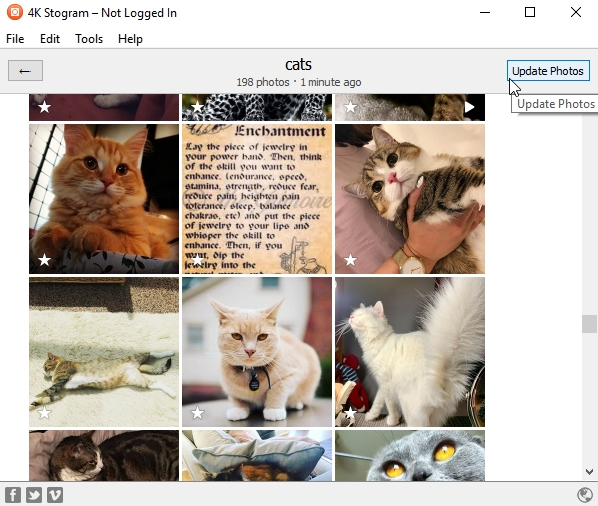Star the Enchantment text image
This screenshot has height=506, width=598.
coord(198,260)
